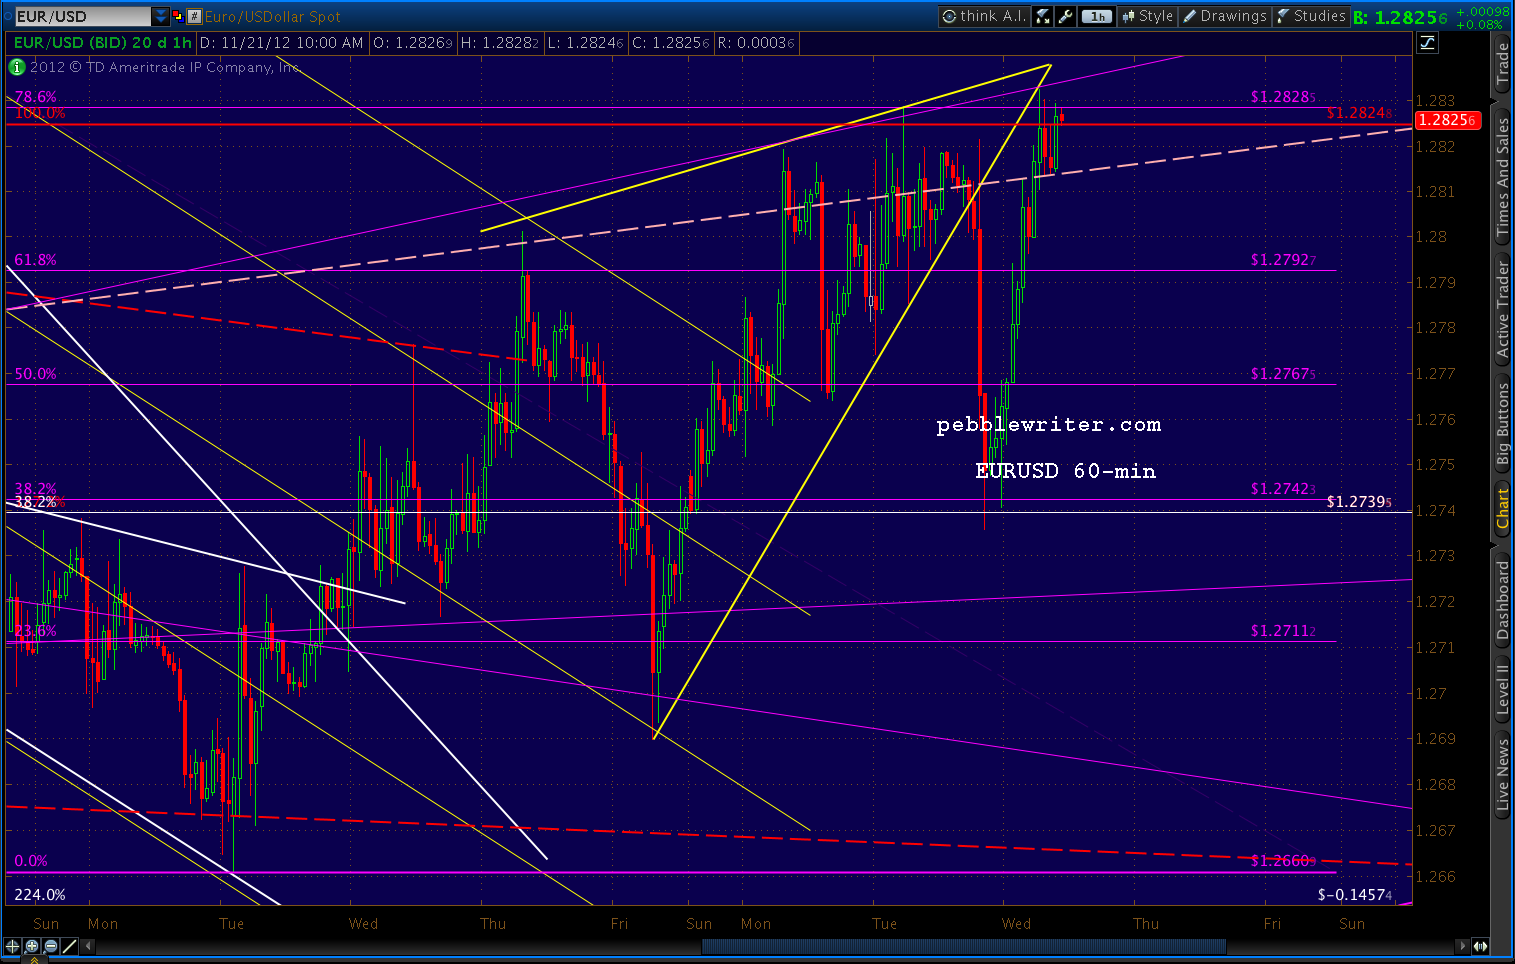The image size is (1515, 964).
Task: Edit the EUR/USD symbol input field
Action: 84,16
